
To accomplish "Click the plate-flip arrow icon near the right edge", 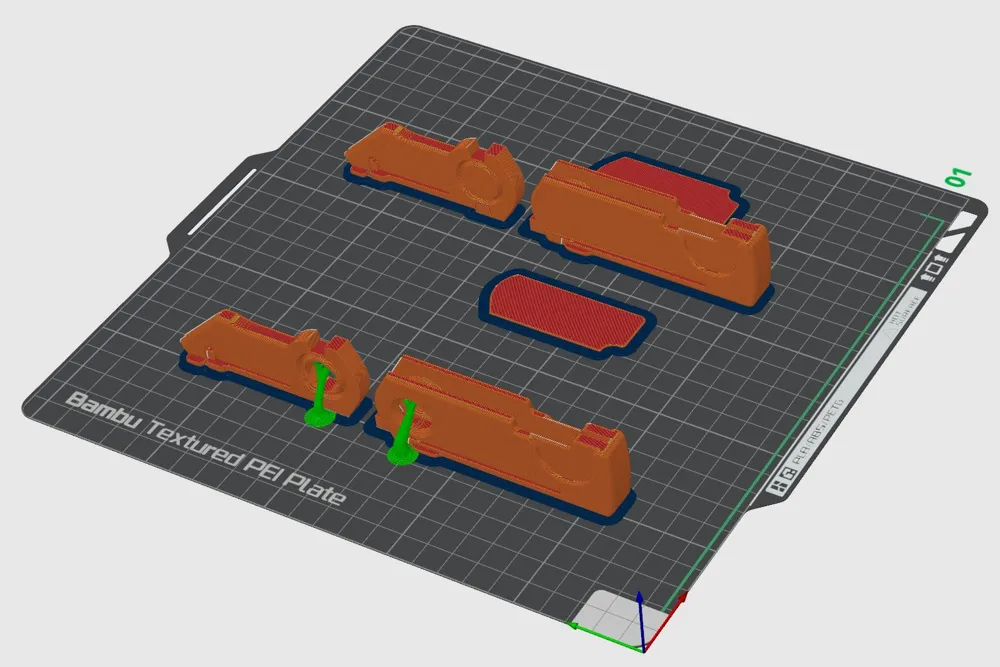I will pyautogui.click(x=932, y=266).
